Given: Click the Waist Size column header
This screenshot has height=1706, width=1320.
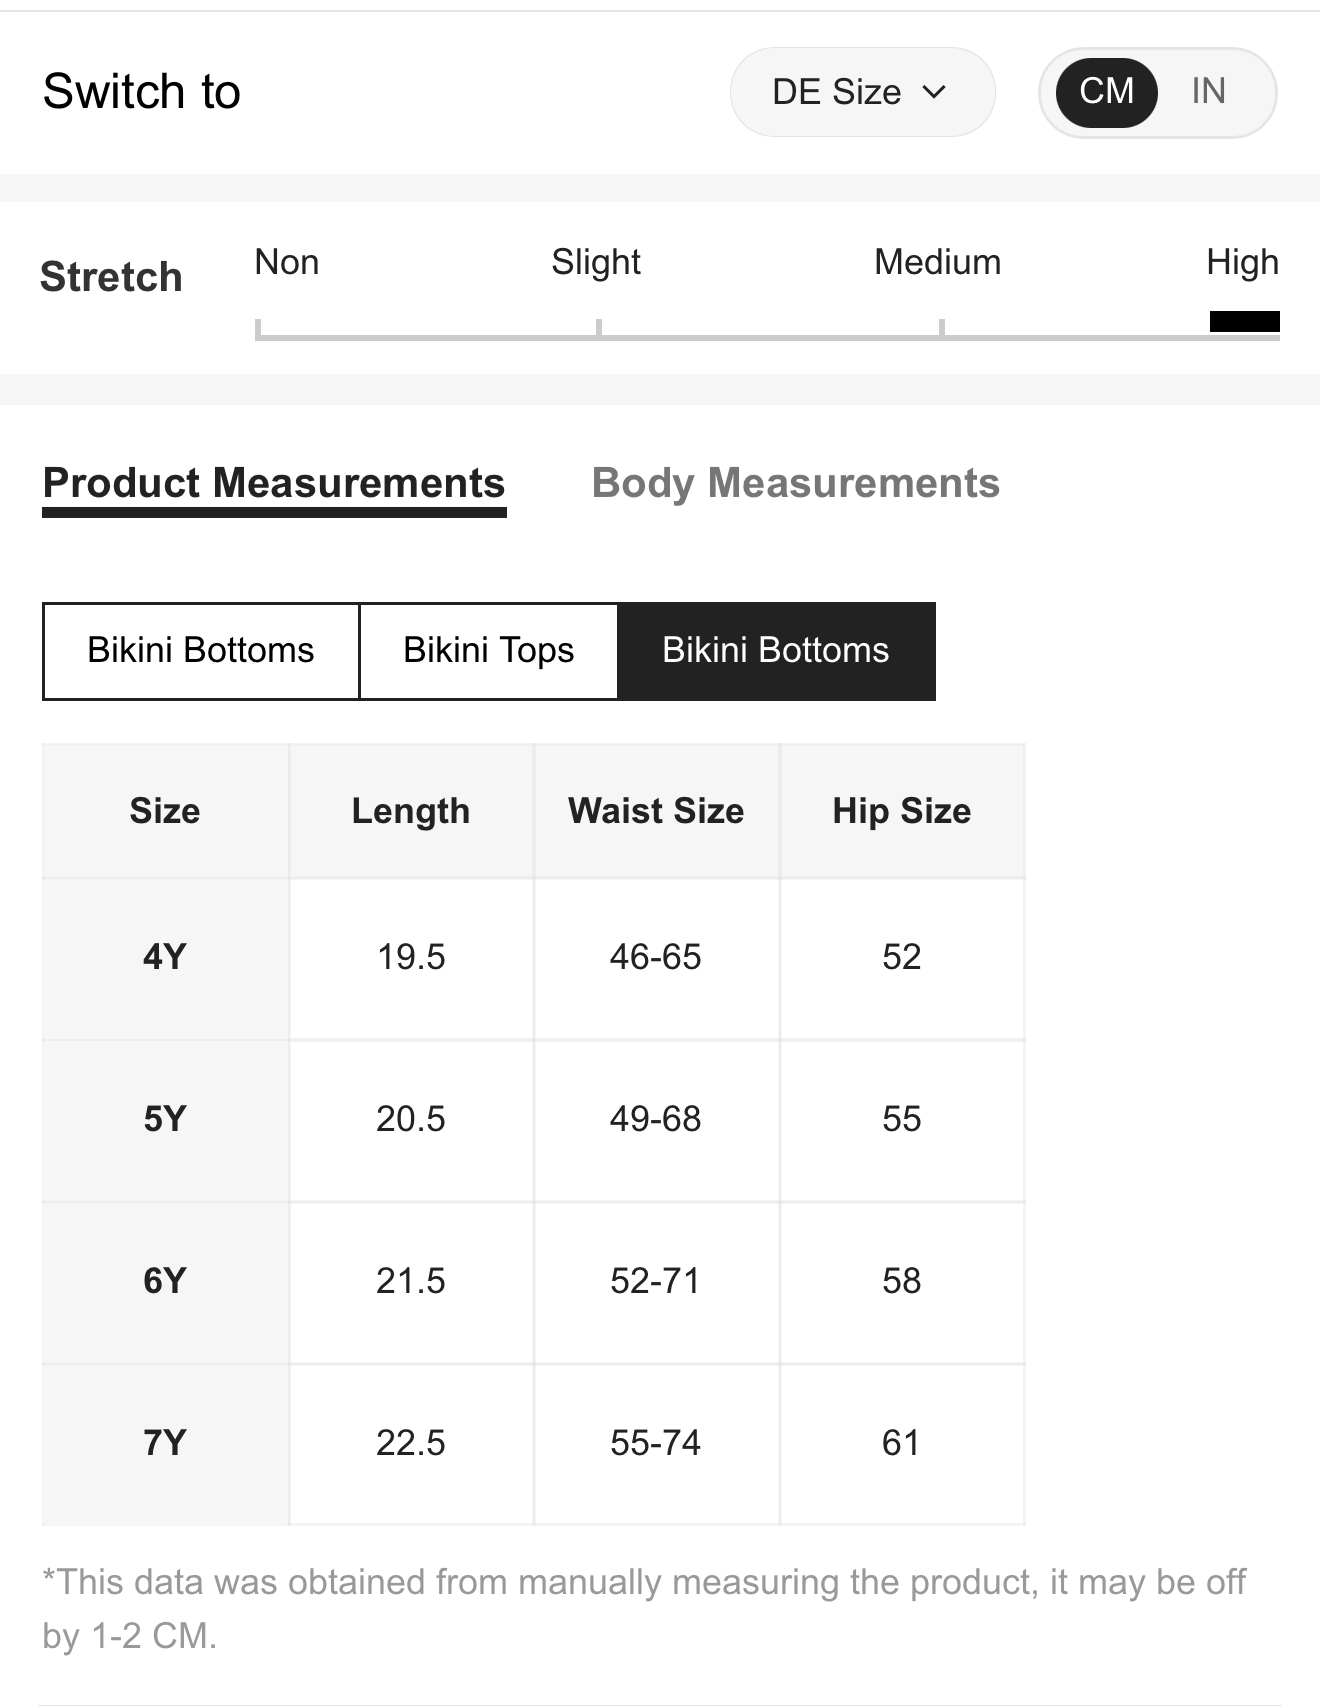Looking at the screenshot, I should coord(656,811).
